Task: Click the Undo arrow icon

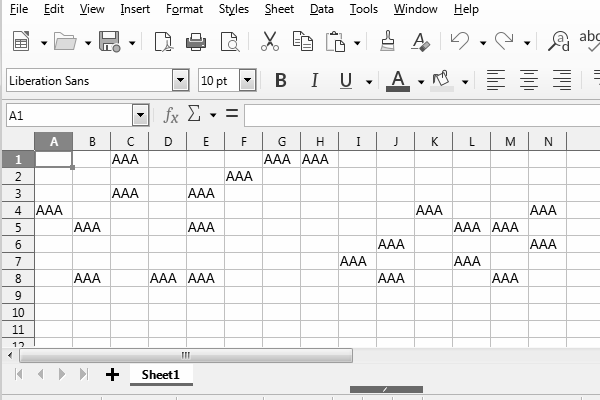Action: tap(459, 42)
